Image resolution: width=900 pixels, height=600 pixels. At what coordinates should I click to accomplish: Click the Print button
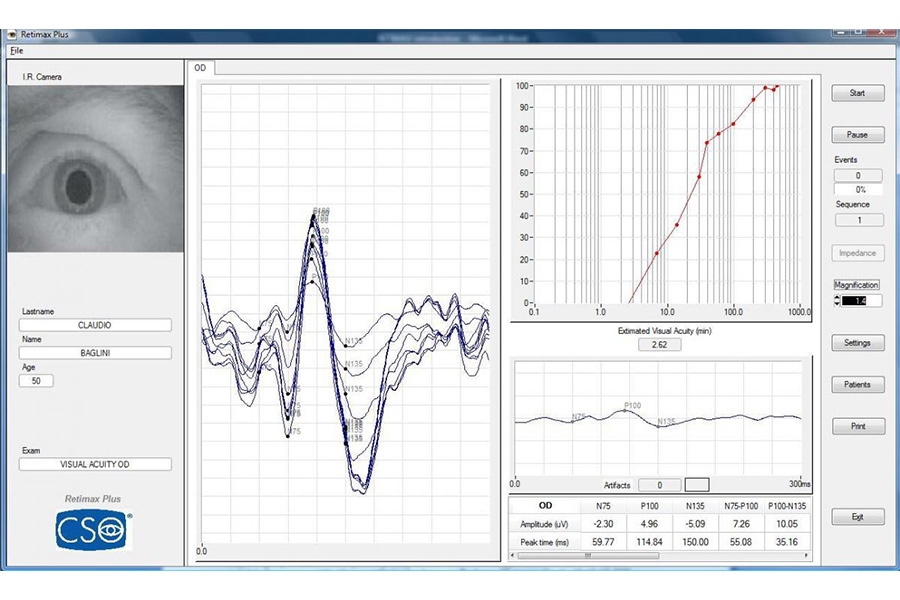[858, 426]
